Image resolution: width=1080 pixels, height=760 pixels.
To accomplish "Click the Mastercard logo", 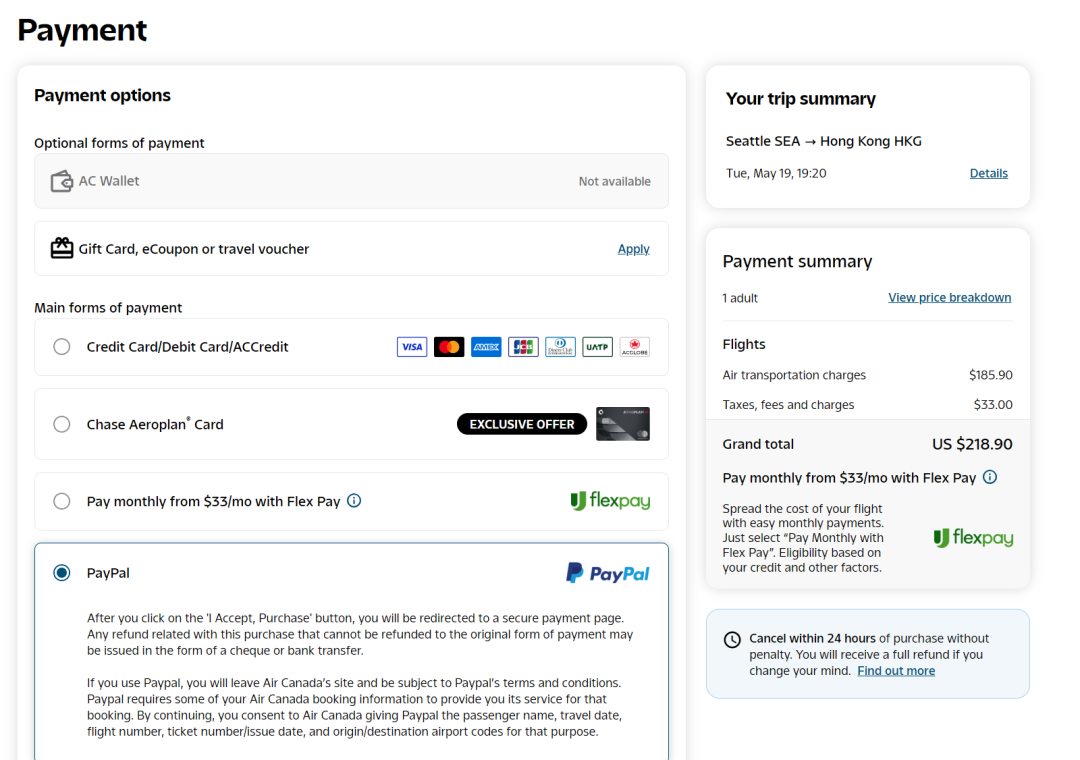I will pos(449,347).
